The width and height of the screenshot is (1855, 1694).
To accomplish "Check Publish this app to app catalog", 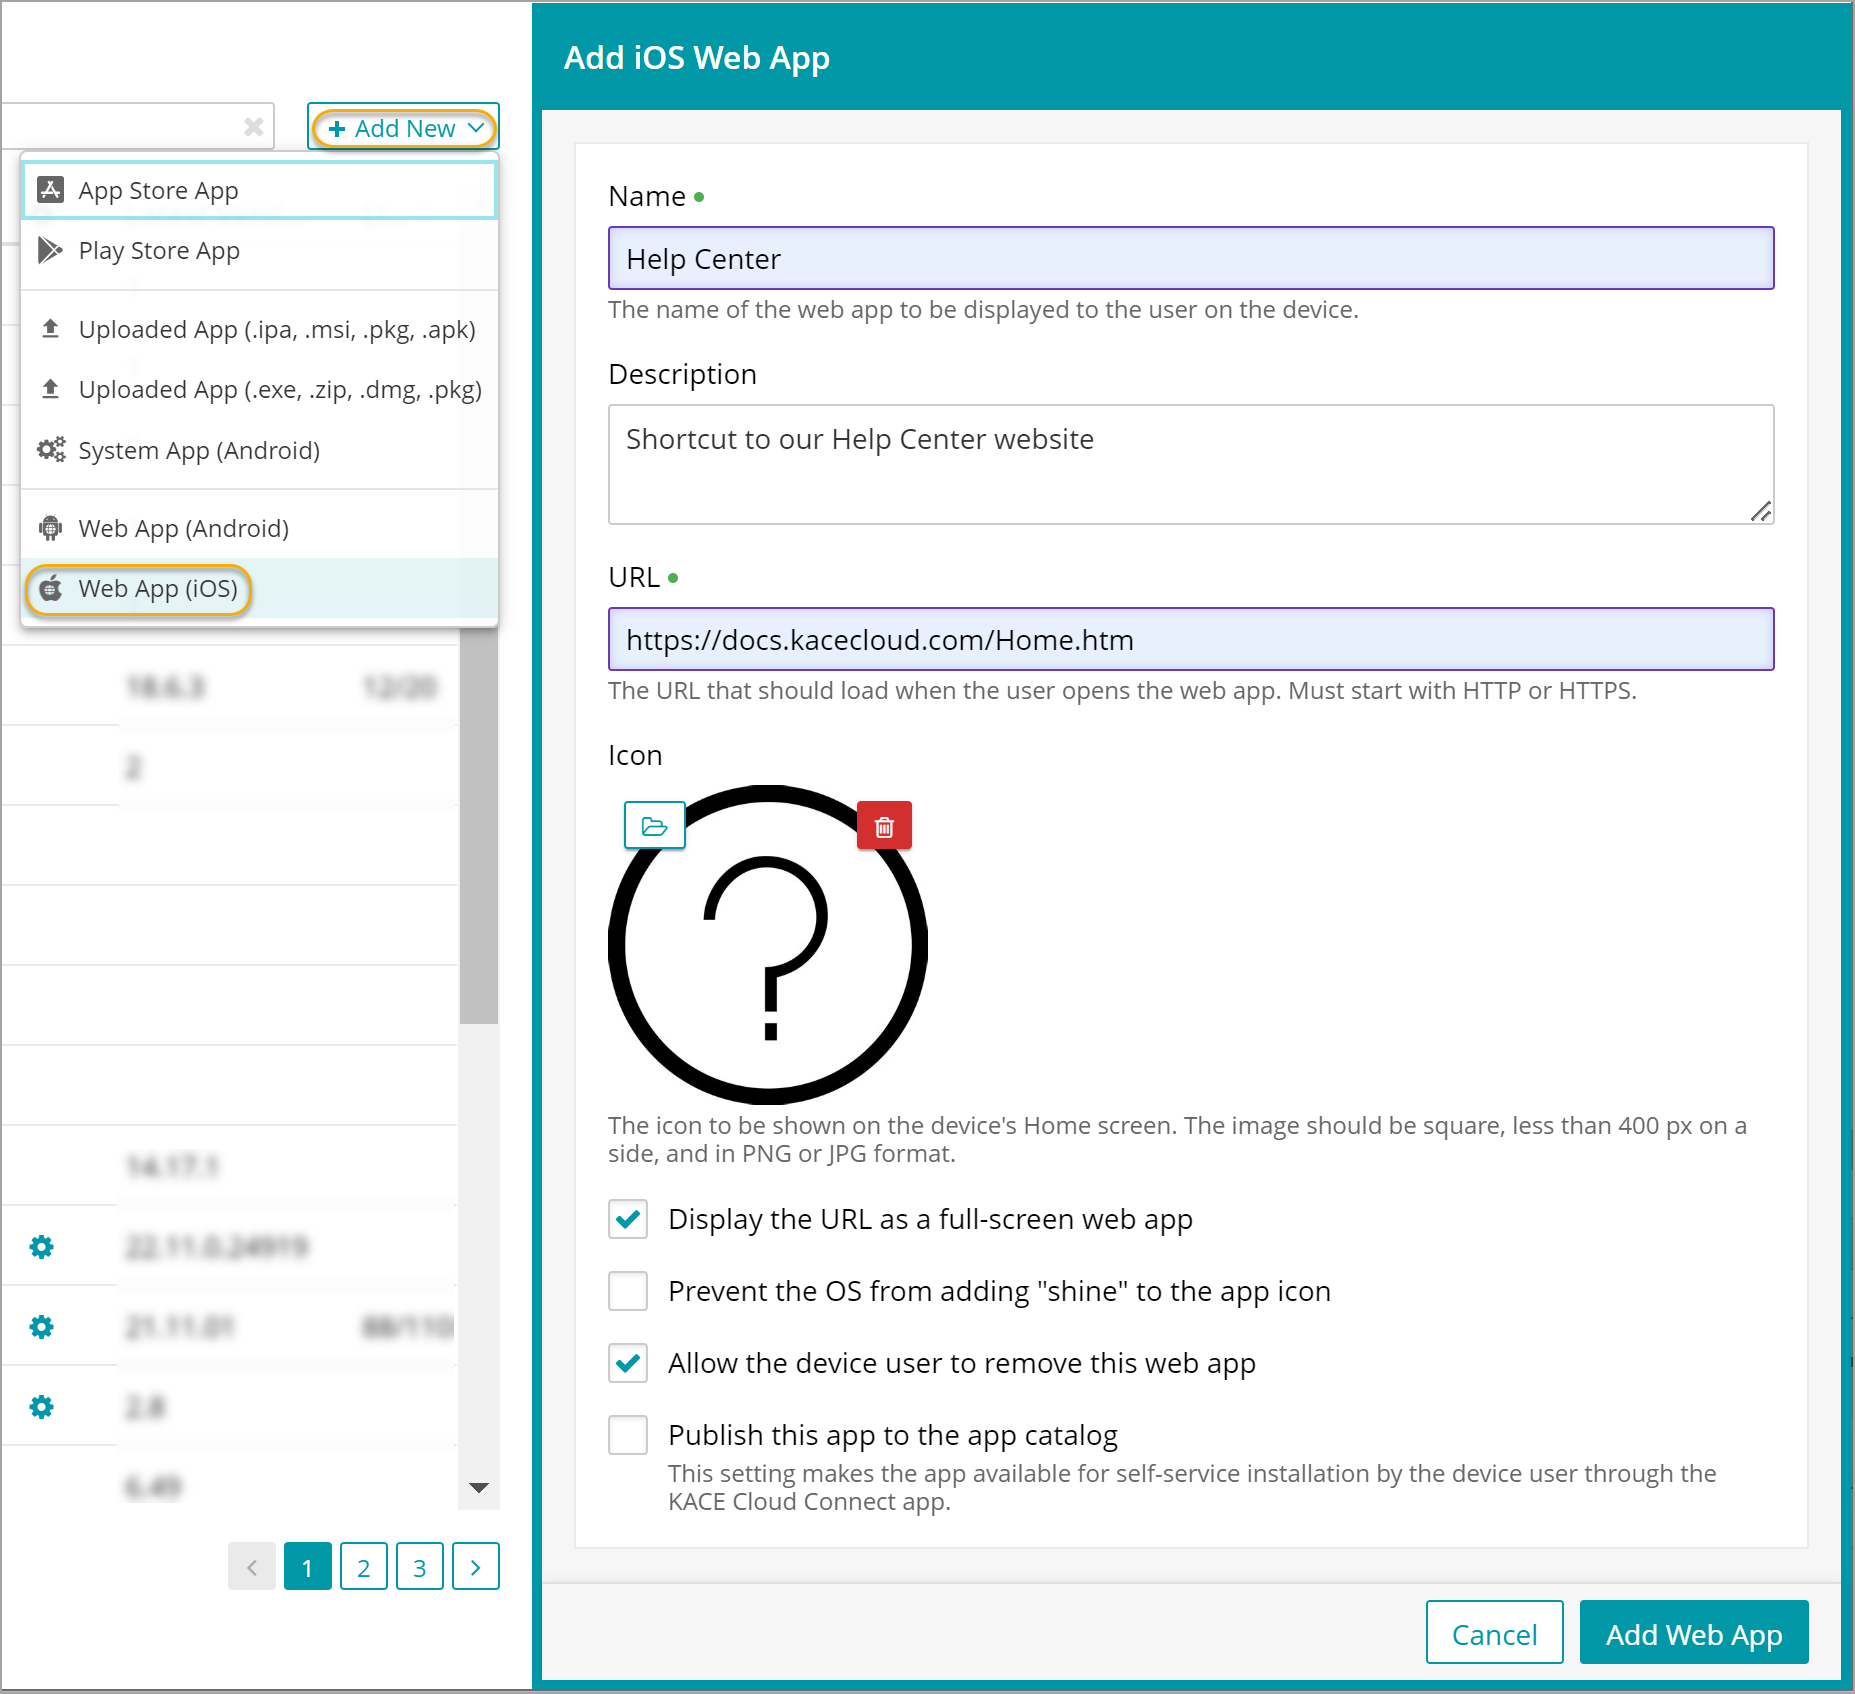I will pyautogui.click(x=628, y=1435).
